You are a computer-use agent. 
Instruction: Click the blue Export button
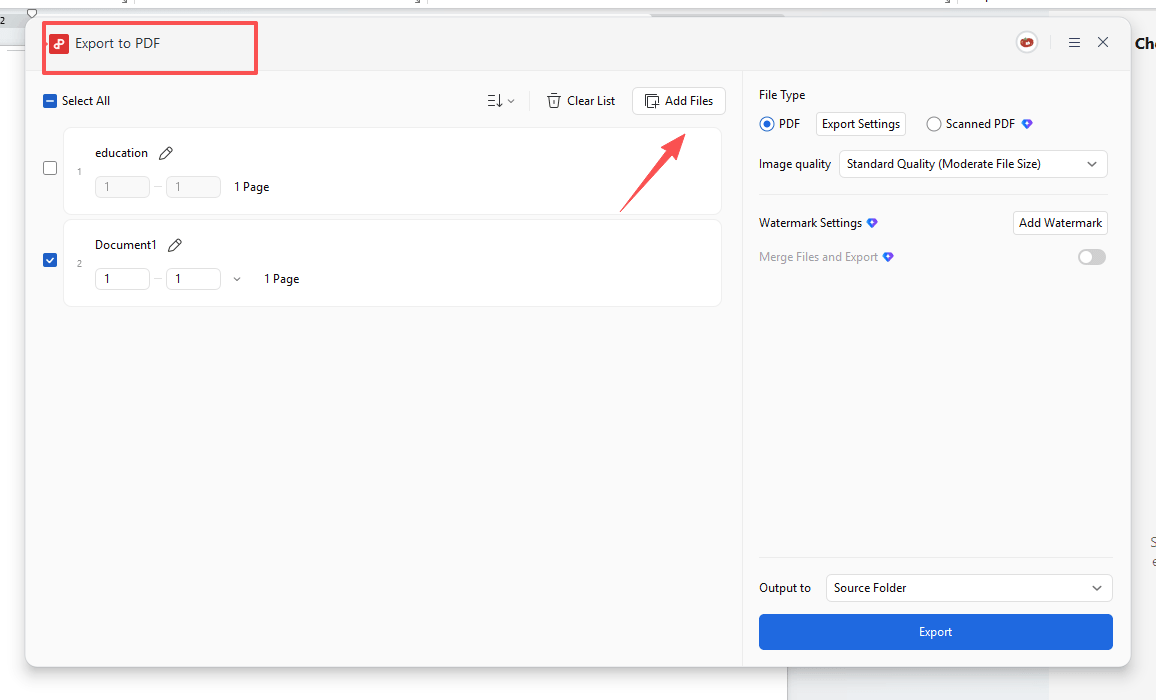[x=936, y=632]
